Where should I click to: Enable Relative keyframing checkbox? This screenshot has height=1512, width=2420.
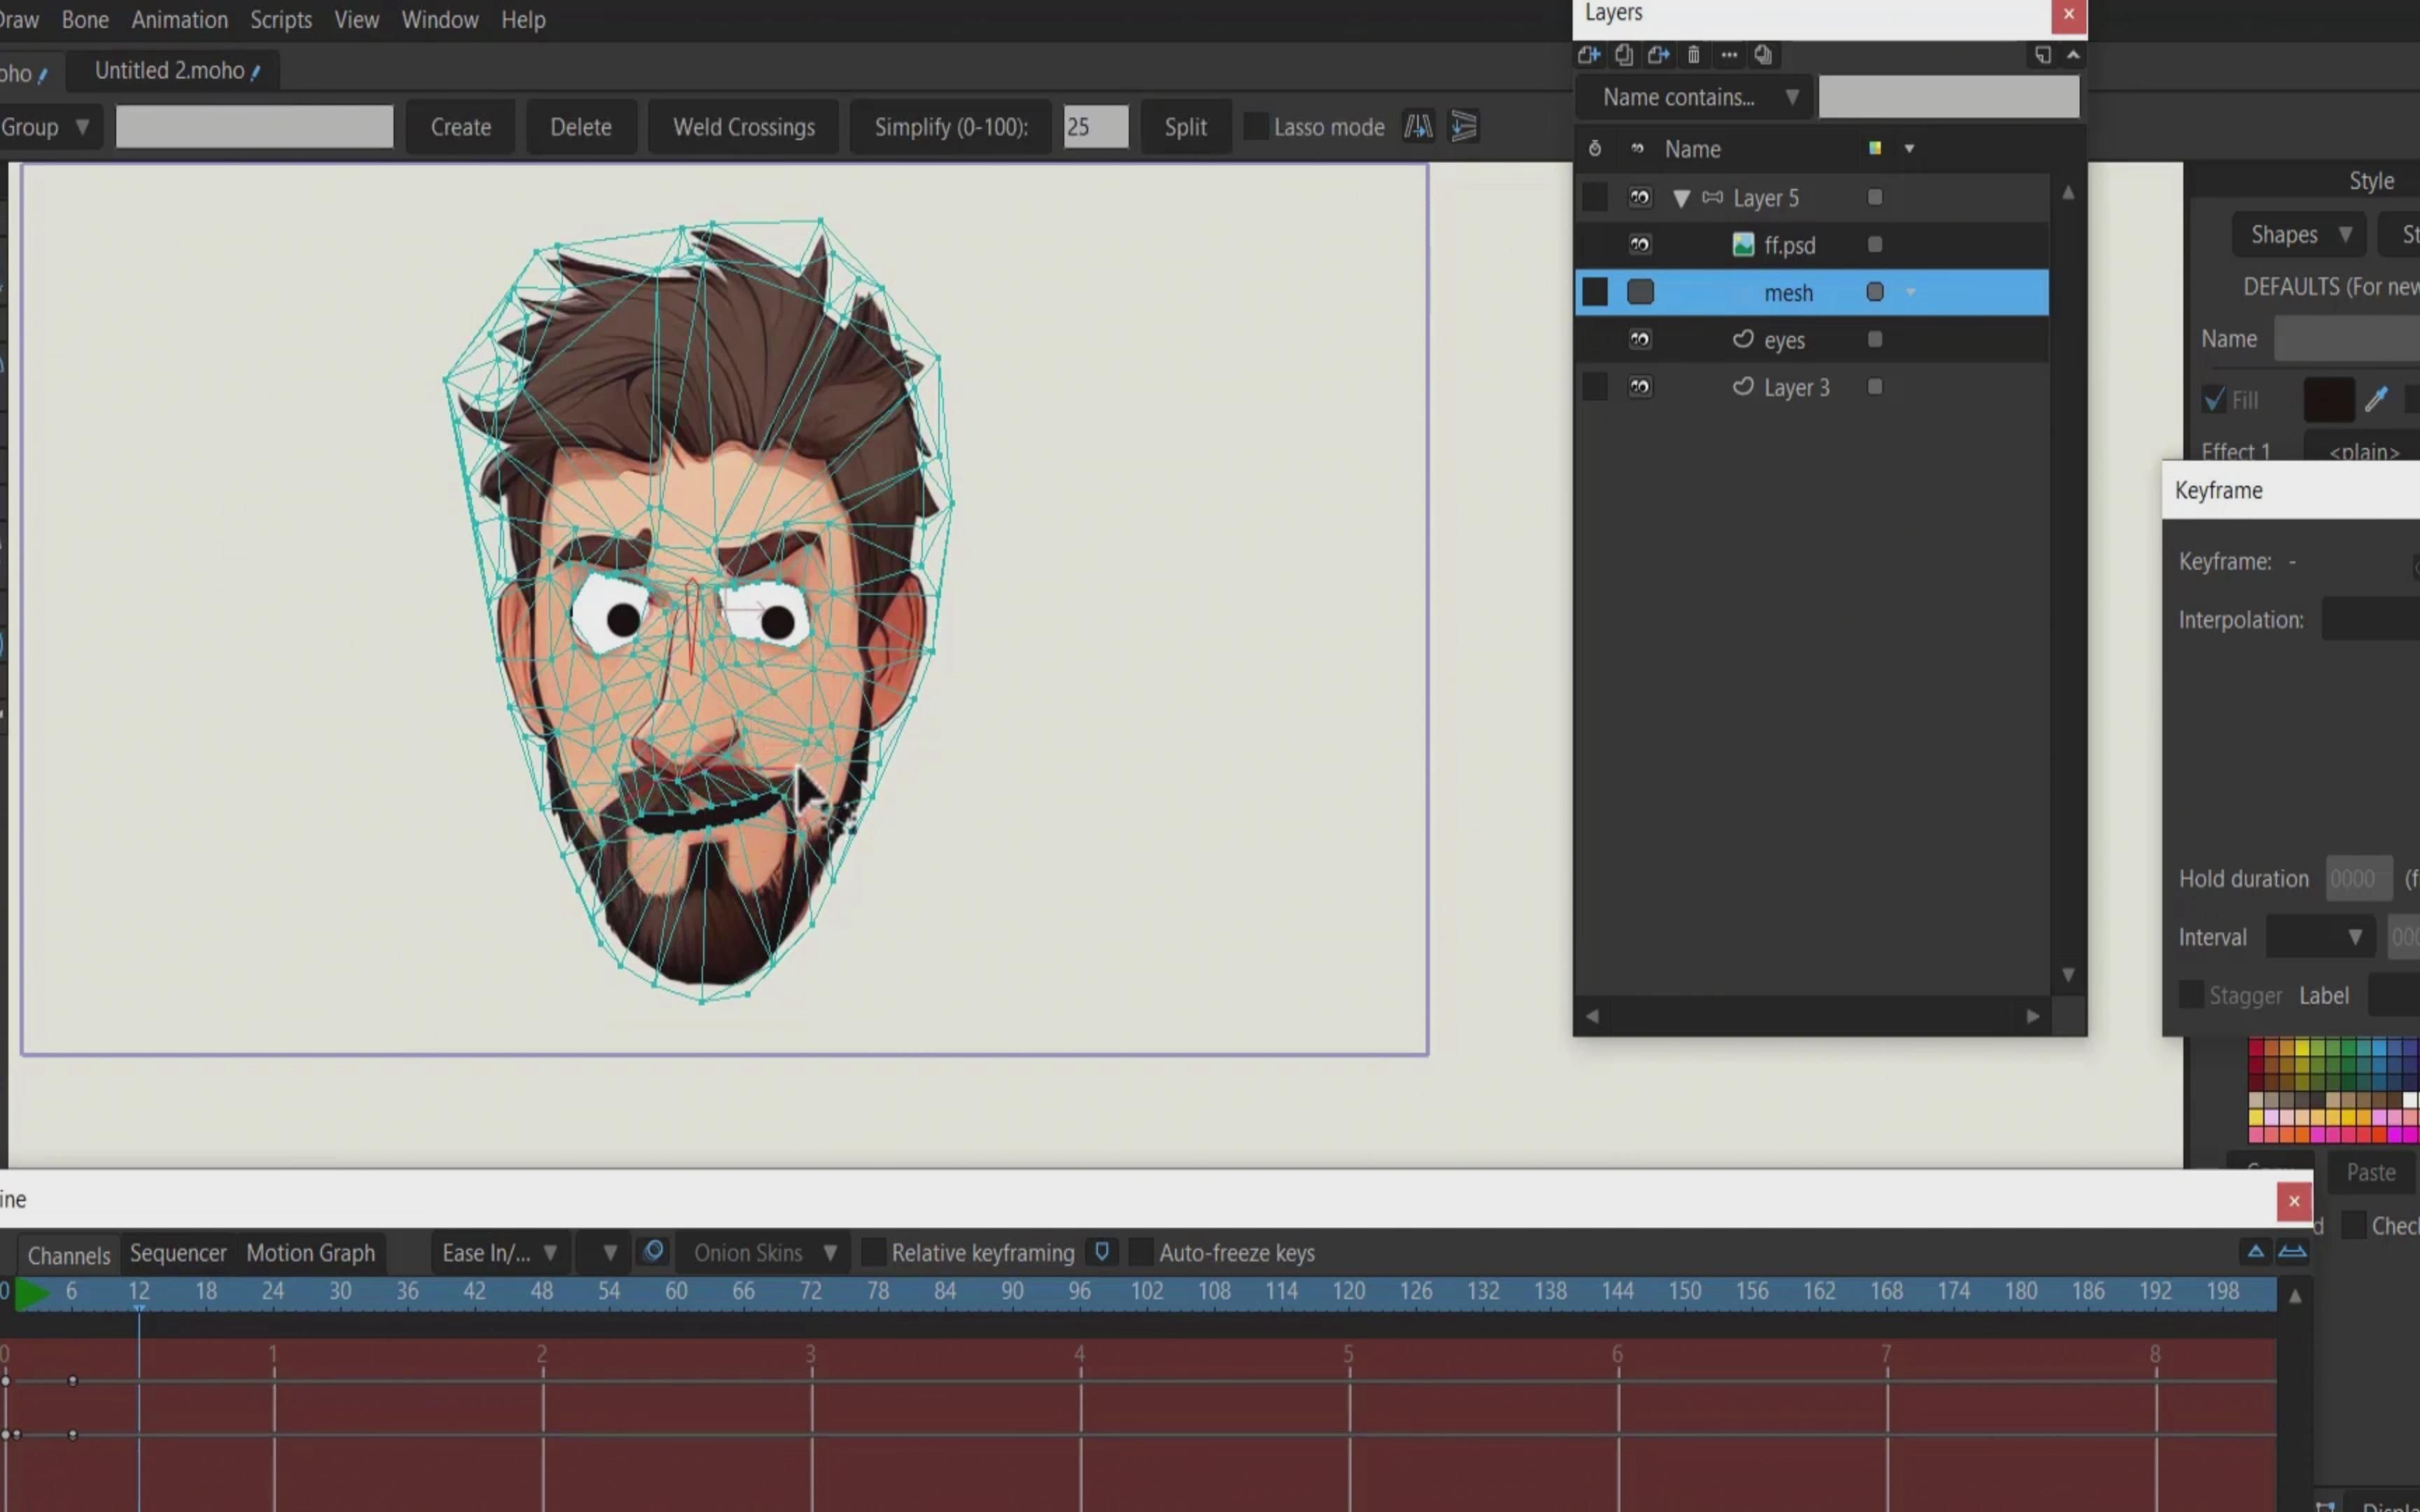(873, 1252)
